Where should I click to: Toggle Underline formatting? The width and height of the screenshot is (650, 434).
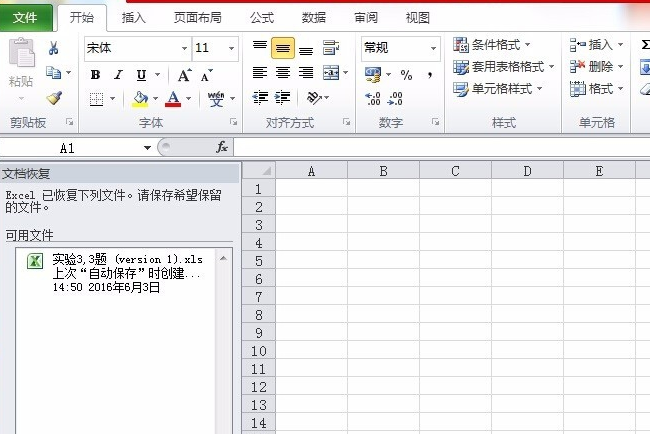141,75
